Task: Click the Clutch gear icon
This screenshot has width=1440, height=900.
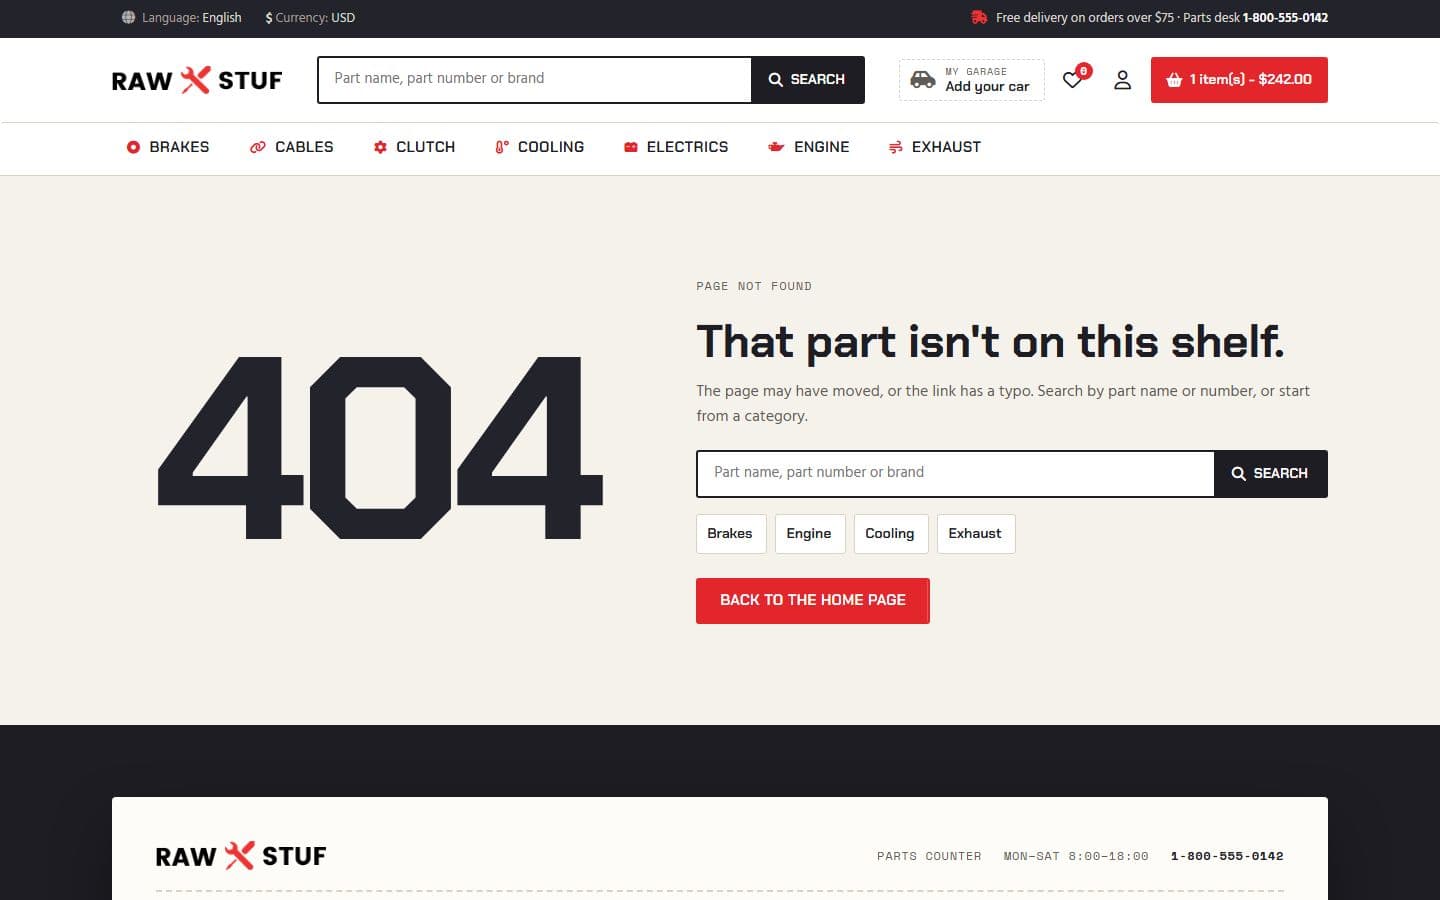Action: click(x=380, y=147)
